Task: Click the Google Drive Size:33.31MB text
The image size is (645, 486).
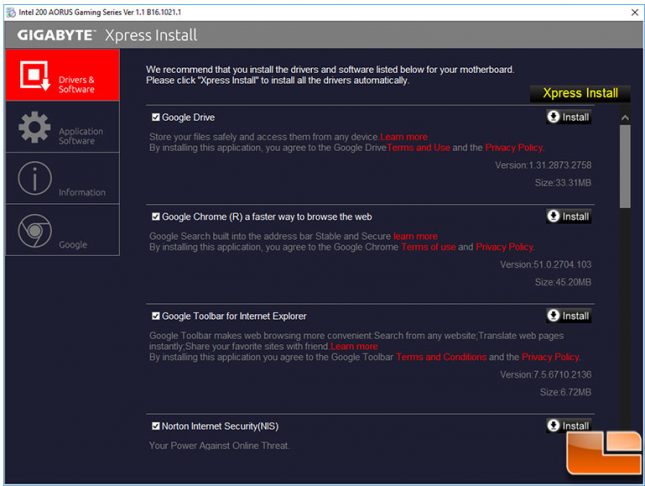Action: pos(563,183)
